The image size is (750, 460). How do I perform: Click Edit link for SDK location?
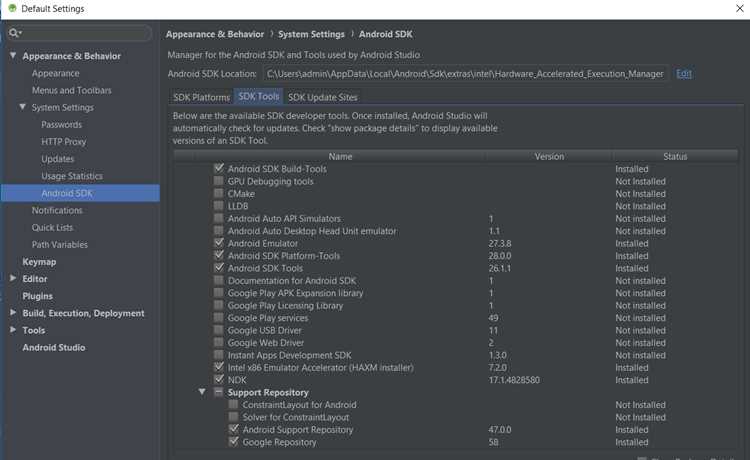[684, 74]
